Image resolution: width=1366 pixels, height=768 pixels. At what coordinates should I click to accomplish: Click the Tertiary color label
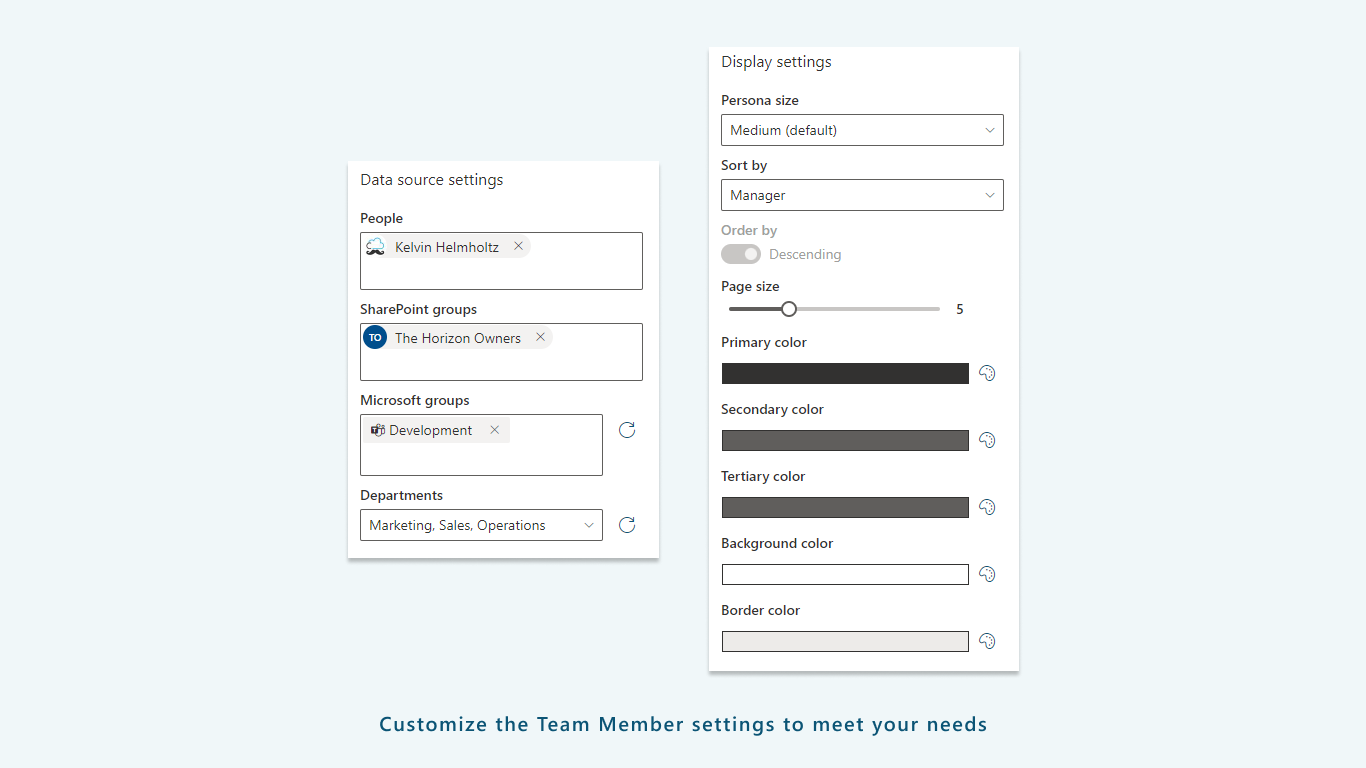pos(763,476)
